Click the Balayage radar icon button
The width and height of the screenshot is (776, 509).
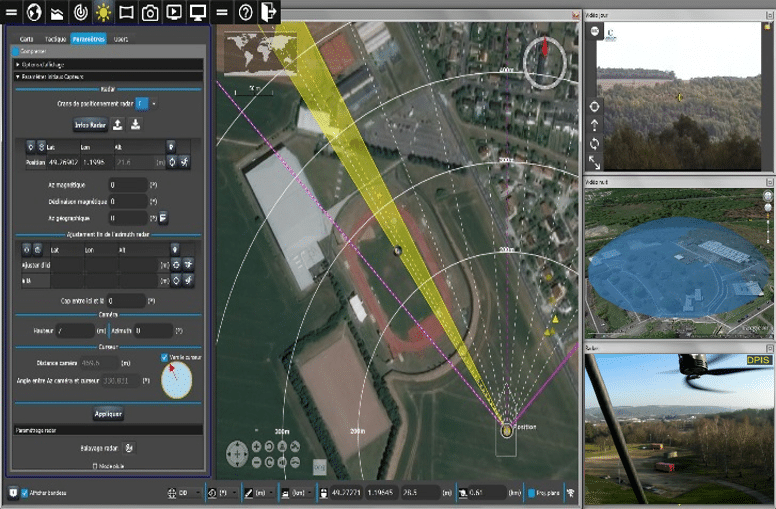pos(129,448)
